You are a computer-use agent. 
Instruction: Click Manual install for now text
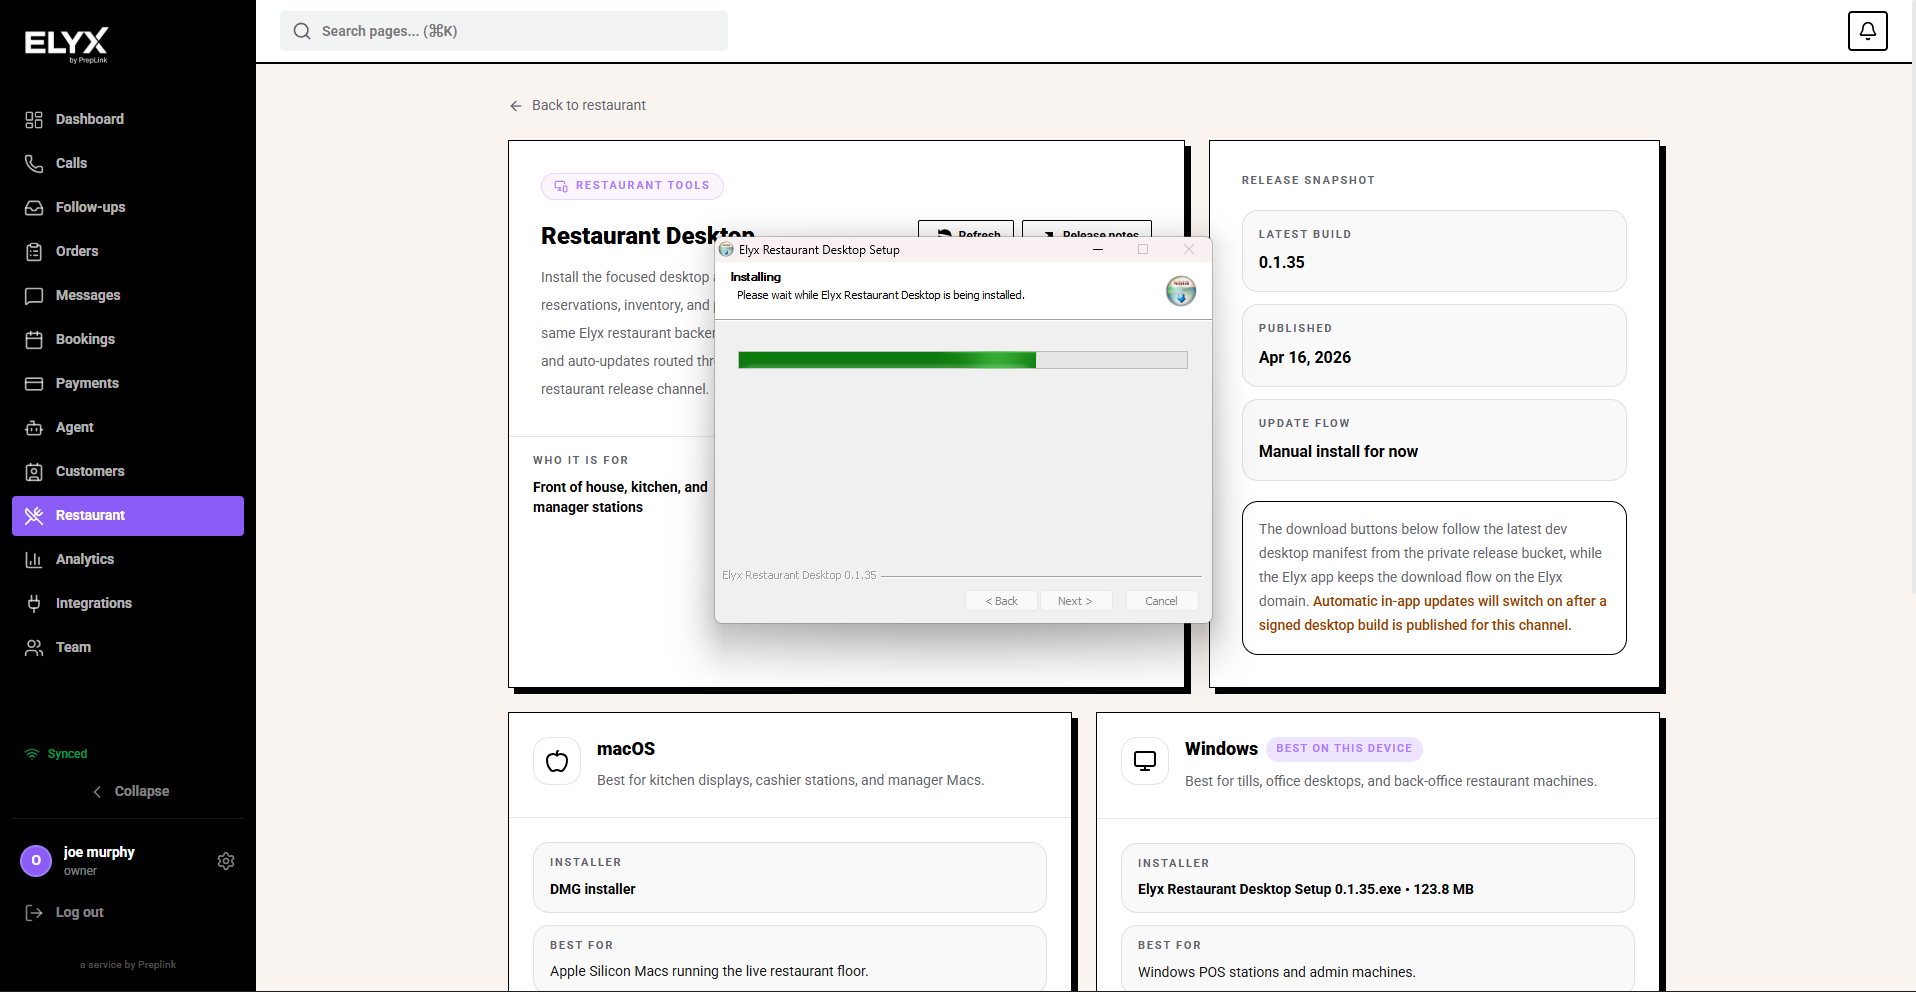click(x=1338, y=452)
